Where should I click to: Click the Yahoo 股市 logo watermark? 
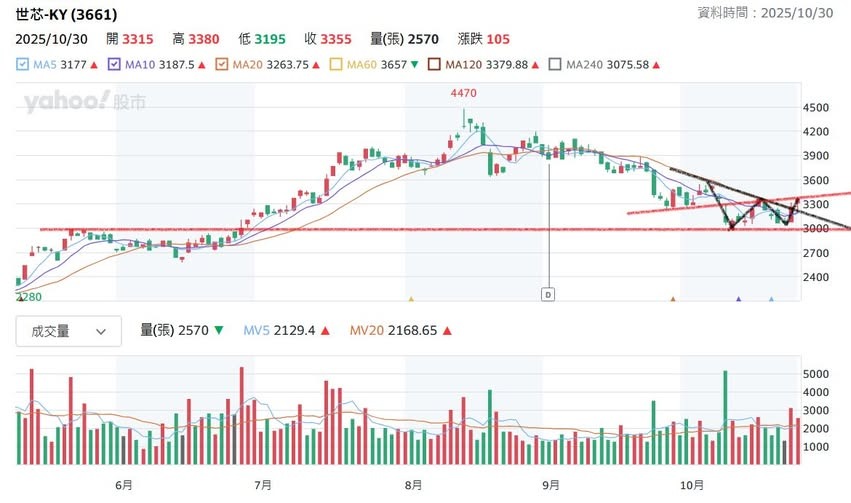[84, 101]
